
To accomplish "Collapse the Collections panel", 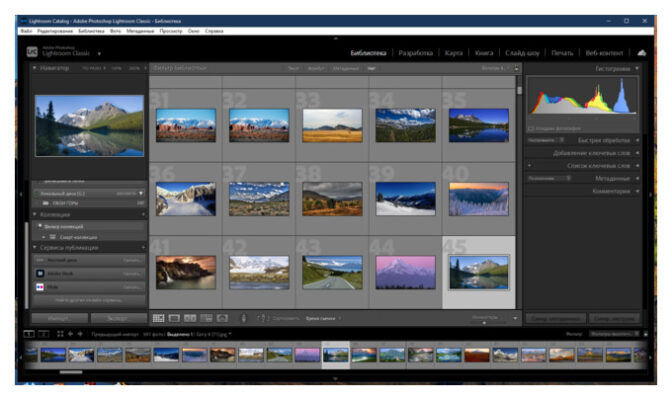I will [35, 214].
